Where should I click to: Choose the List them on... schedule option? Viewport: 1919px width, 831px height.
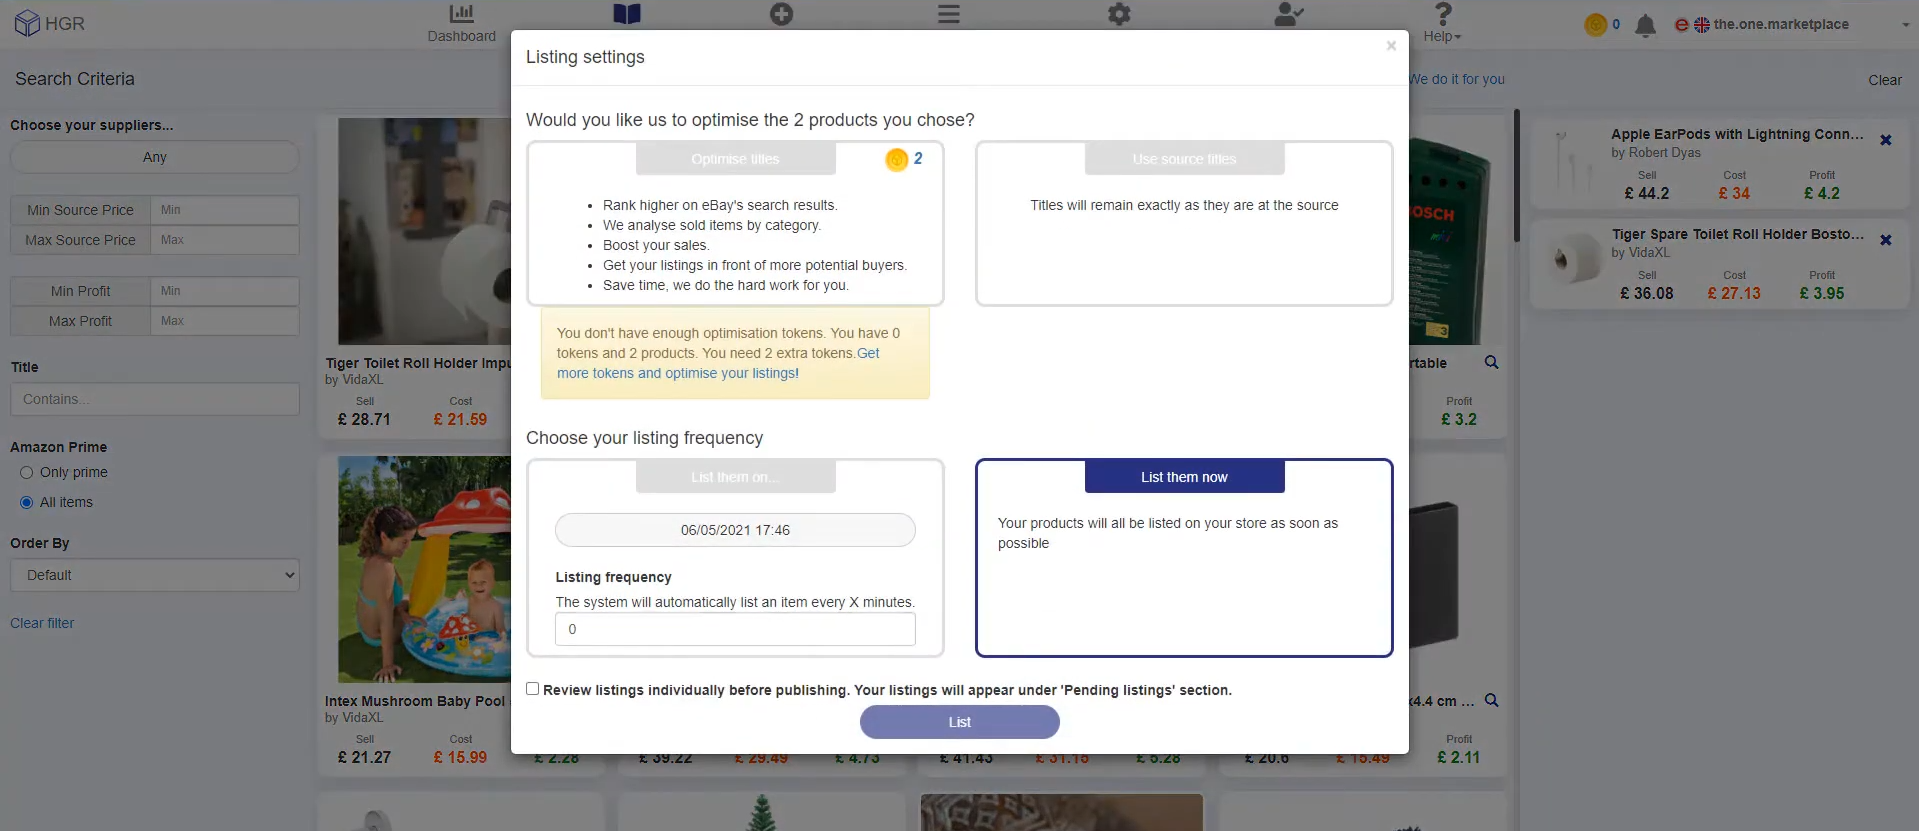(735, 477)
